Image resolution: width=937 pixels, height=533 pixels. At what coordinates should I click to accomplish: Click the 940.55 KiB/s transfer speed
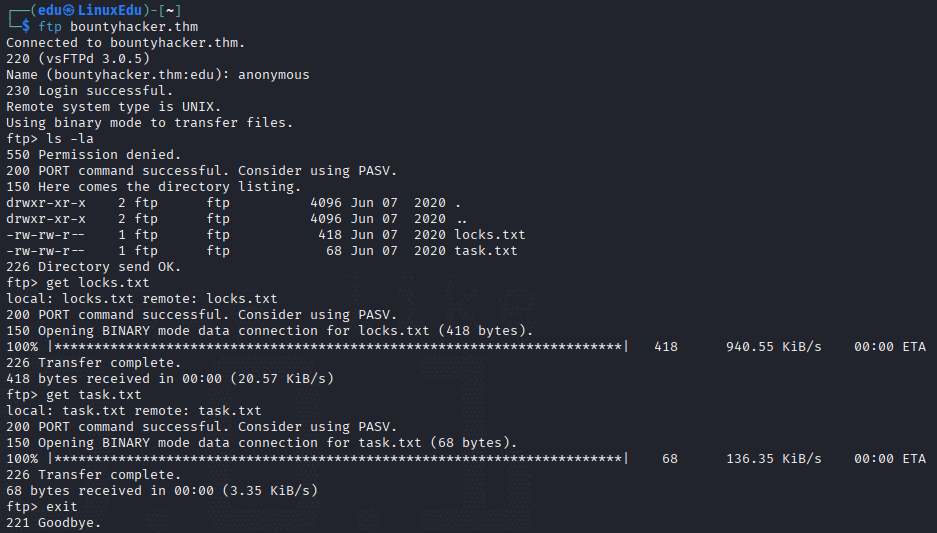773,347
